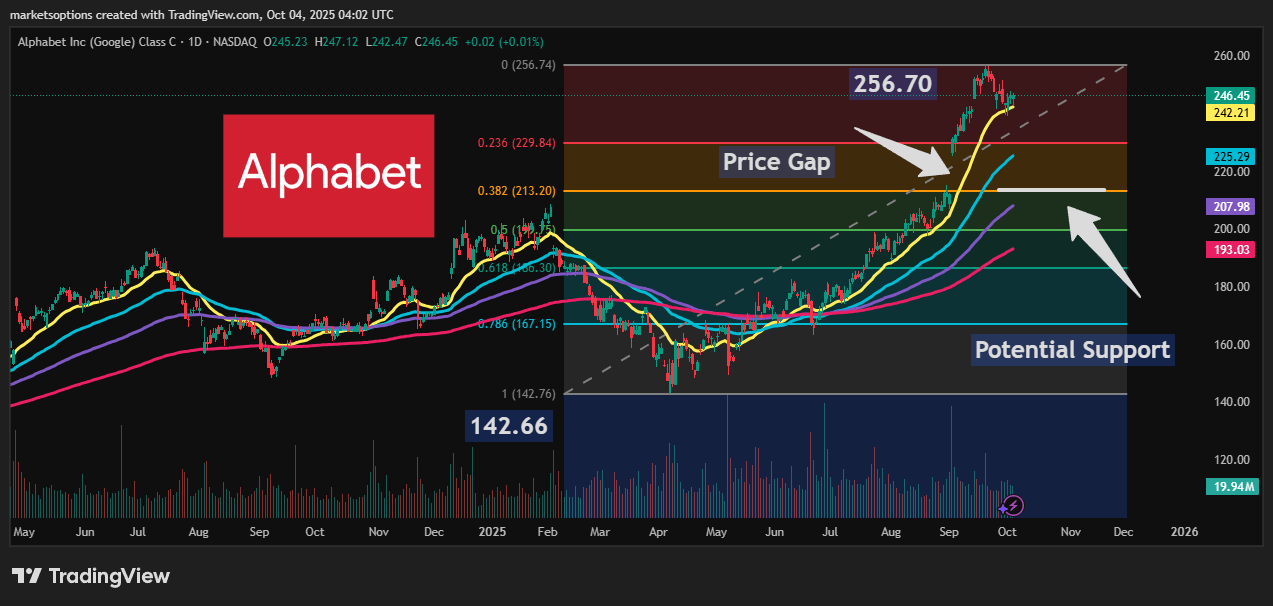The image size is (1273, 606).
Task: Select the '256.70' annotation label
Action: point(892,83)
